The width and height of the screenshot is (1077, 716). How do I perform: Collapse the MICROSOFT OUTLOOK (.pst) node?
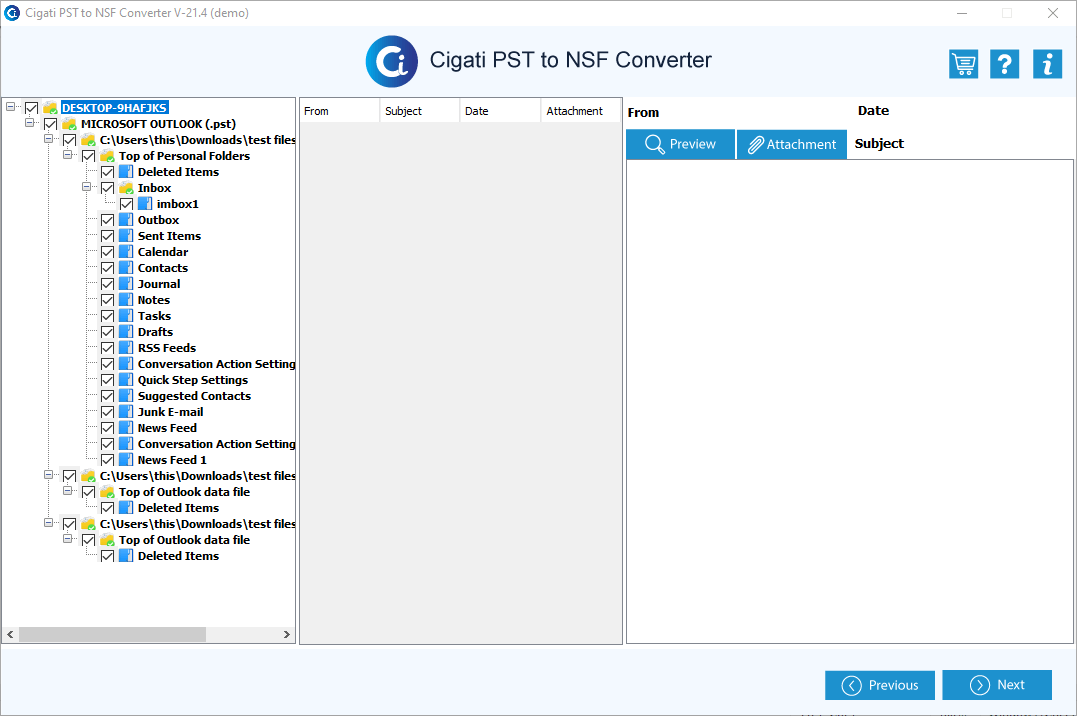click(x=30, y=122)
